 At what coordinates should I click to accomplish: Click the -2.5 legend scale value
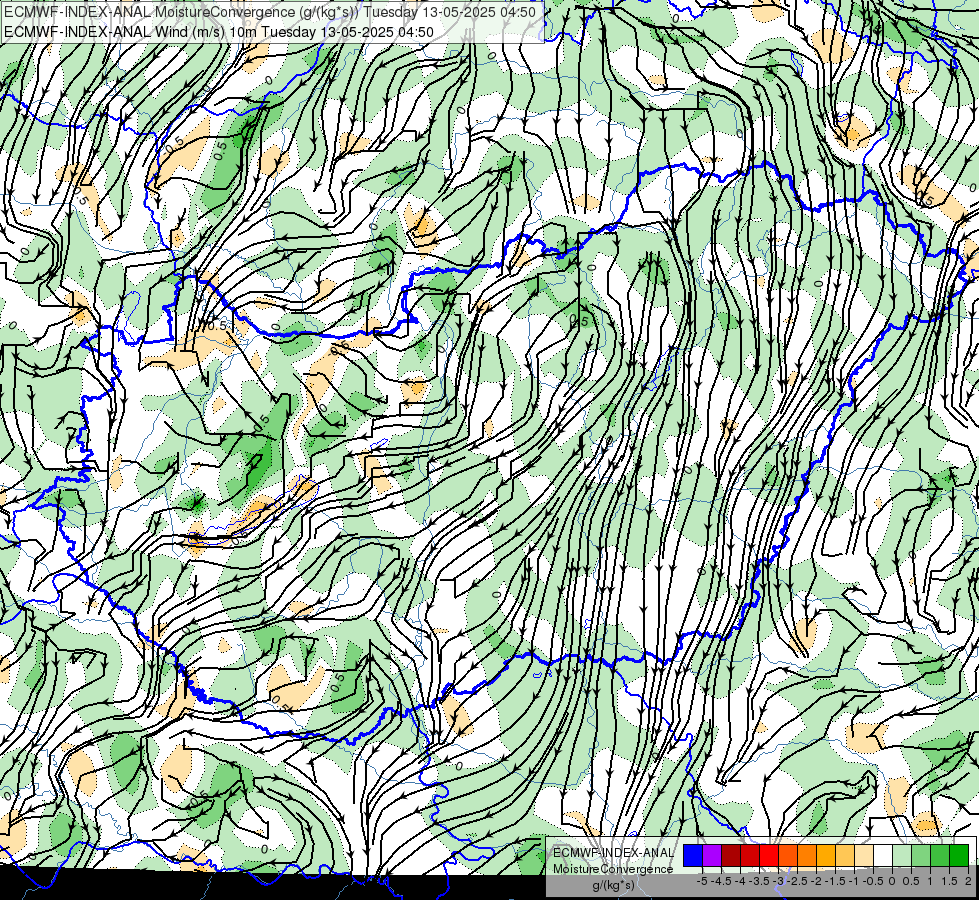[799, 881]
